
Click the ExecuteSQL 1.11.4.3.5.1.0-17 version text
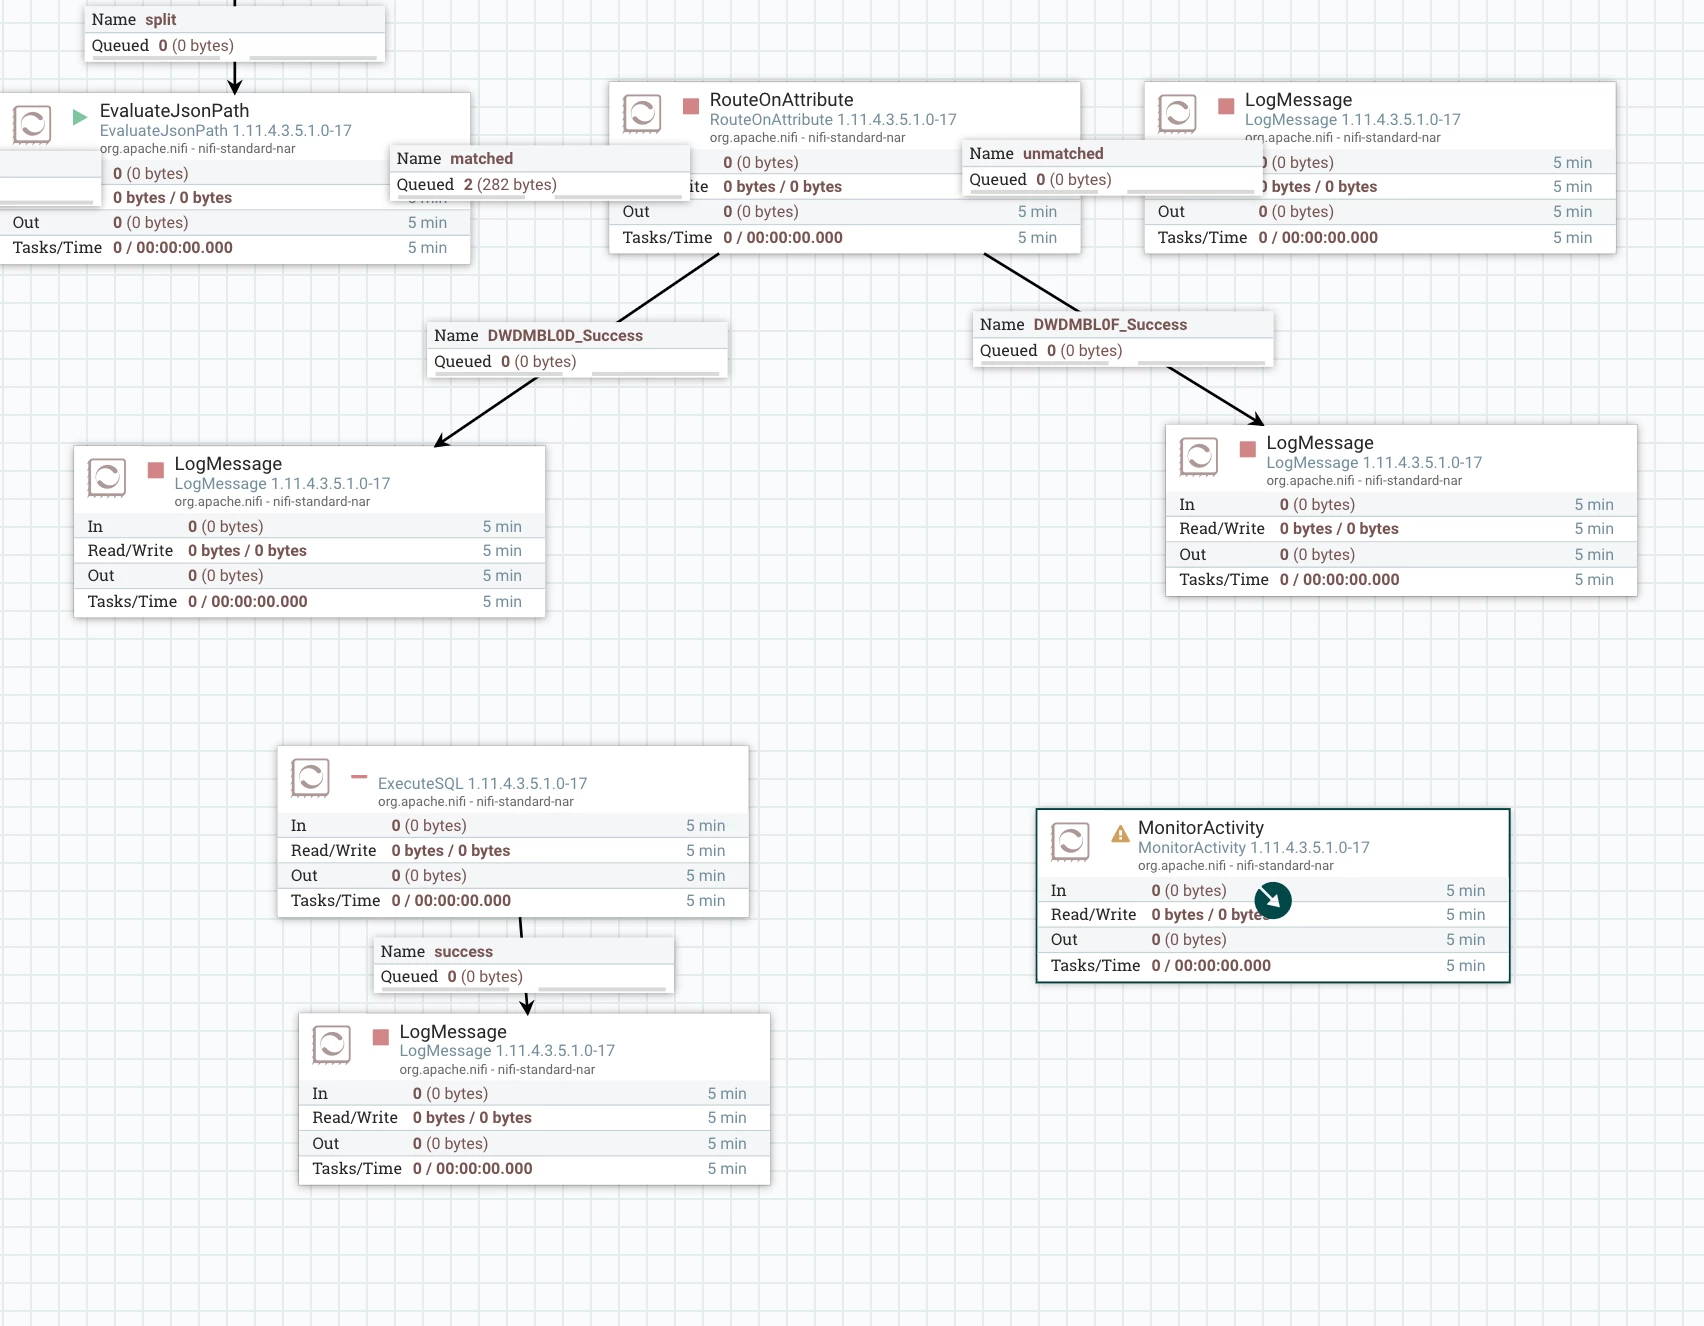pos(482,784)
